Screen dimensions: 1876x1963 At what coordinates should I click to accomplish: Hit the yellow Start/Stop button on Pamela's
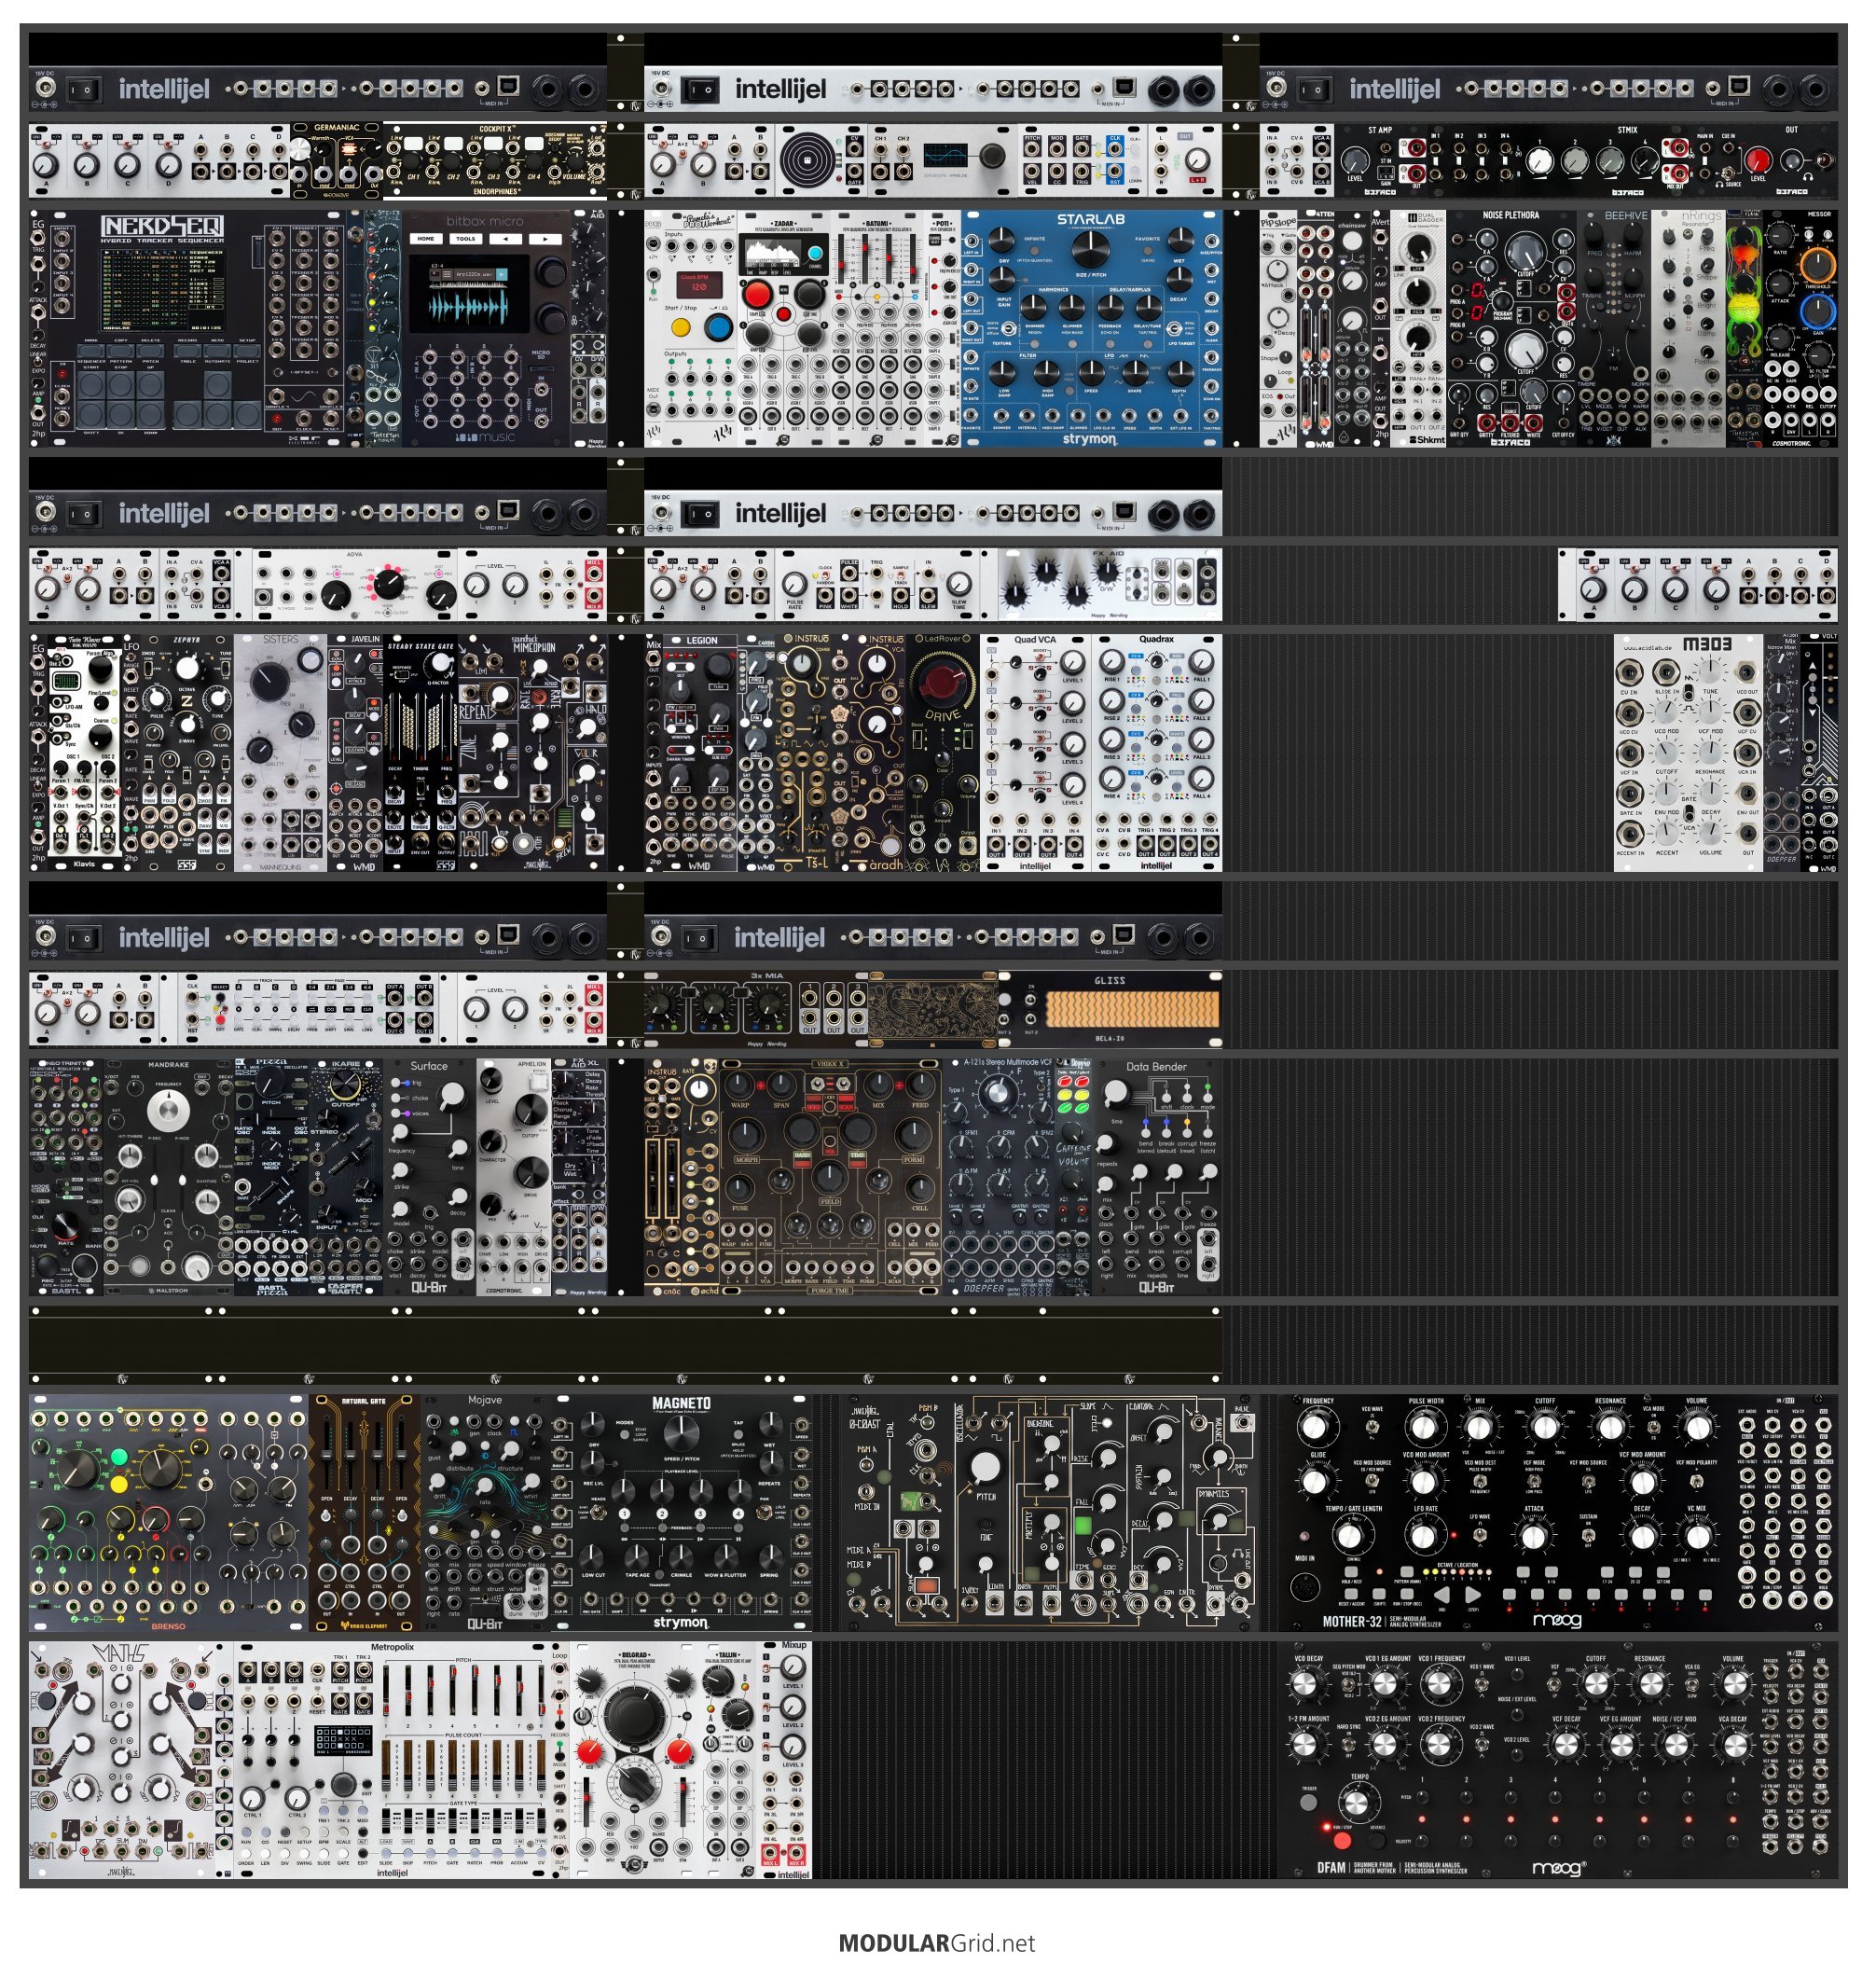pyautogui.click(x=680, y=327)
